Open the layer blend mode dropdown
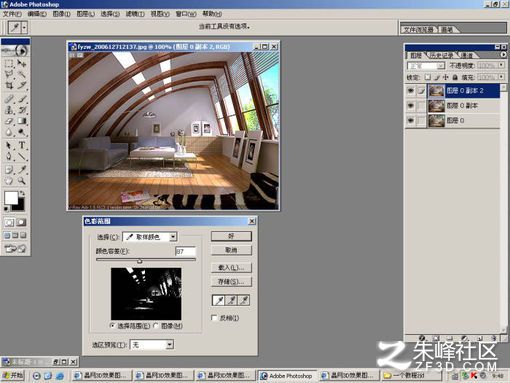The width and height of the screenshot is (510, 383). click(x=426, y=66)
